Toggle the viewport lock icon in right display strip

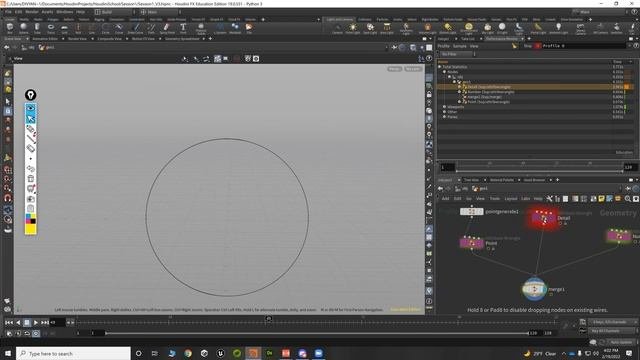click(x=429, y=94)
